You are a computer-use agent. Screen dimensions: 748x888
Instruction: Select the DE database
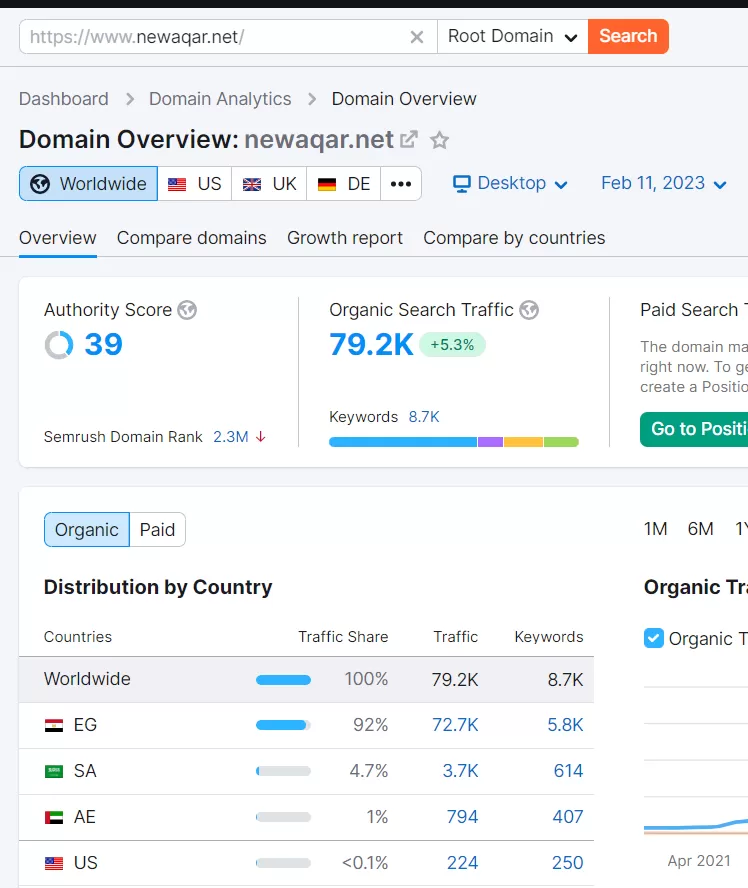tap(344, 183)
